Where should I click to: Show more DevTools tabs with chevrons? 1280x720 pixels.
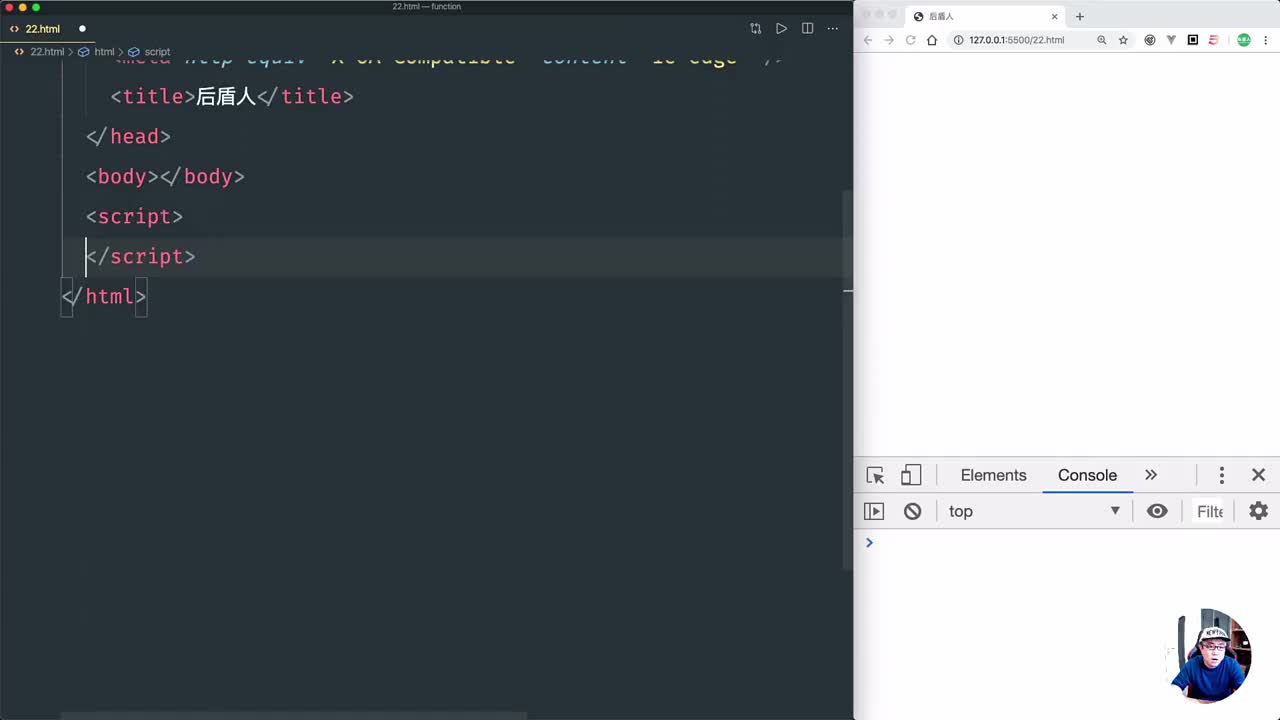pyautogui.click(x=1151, y=475)
